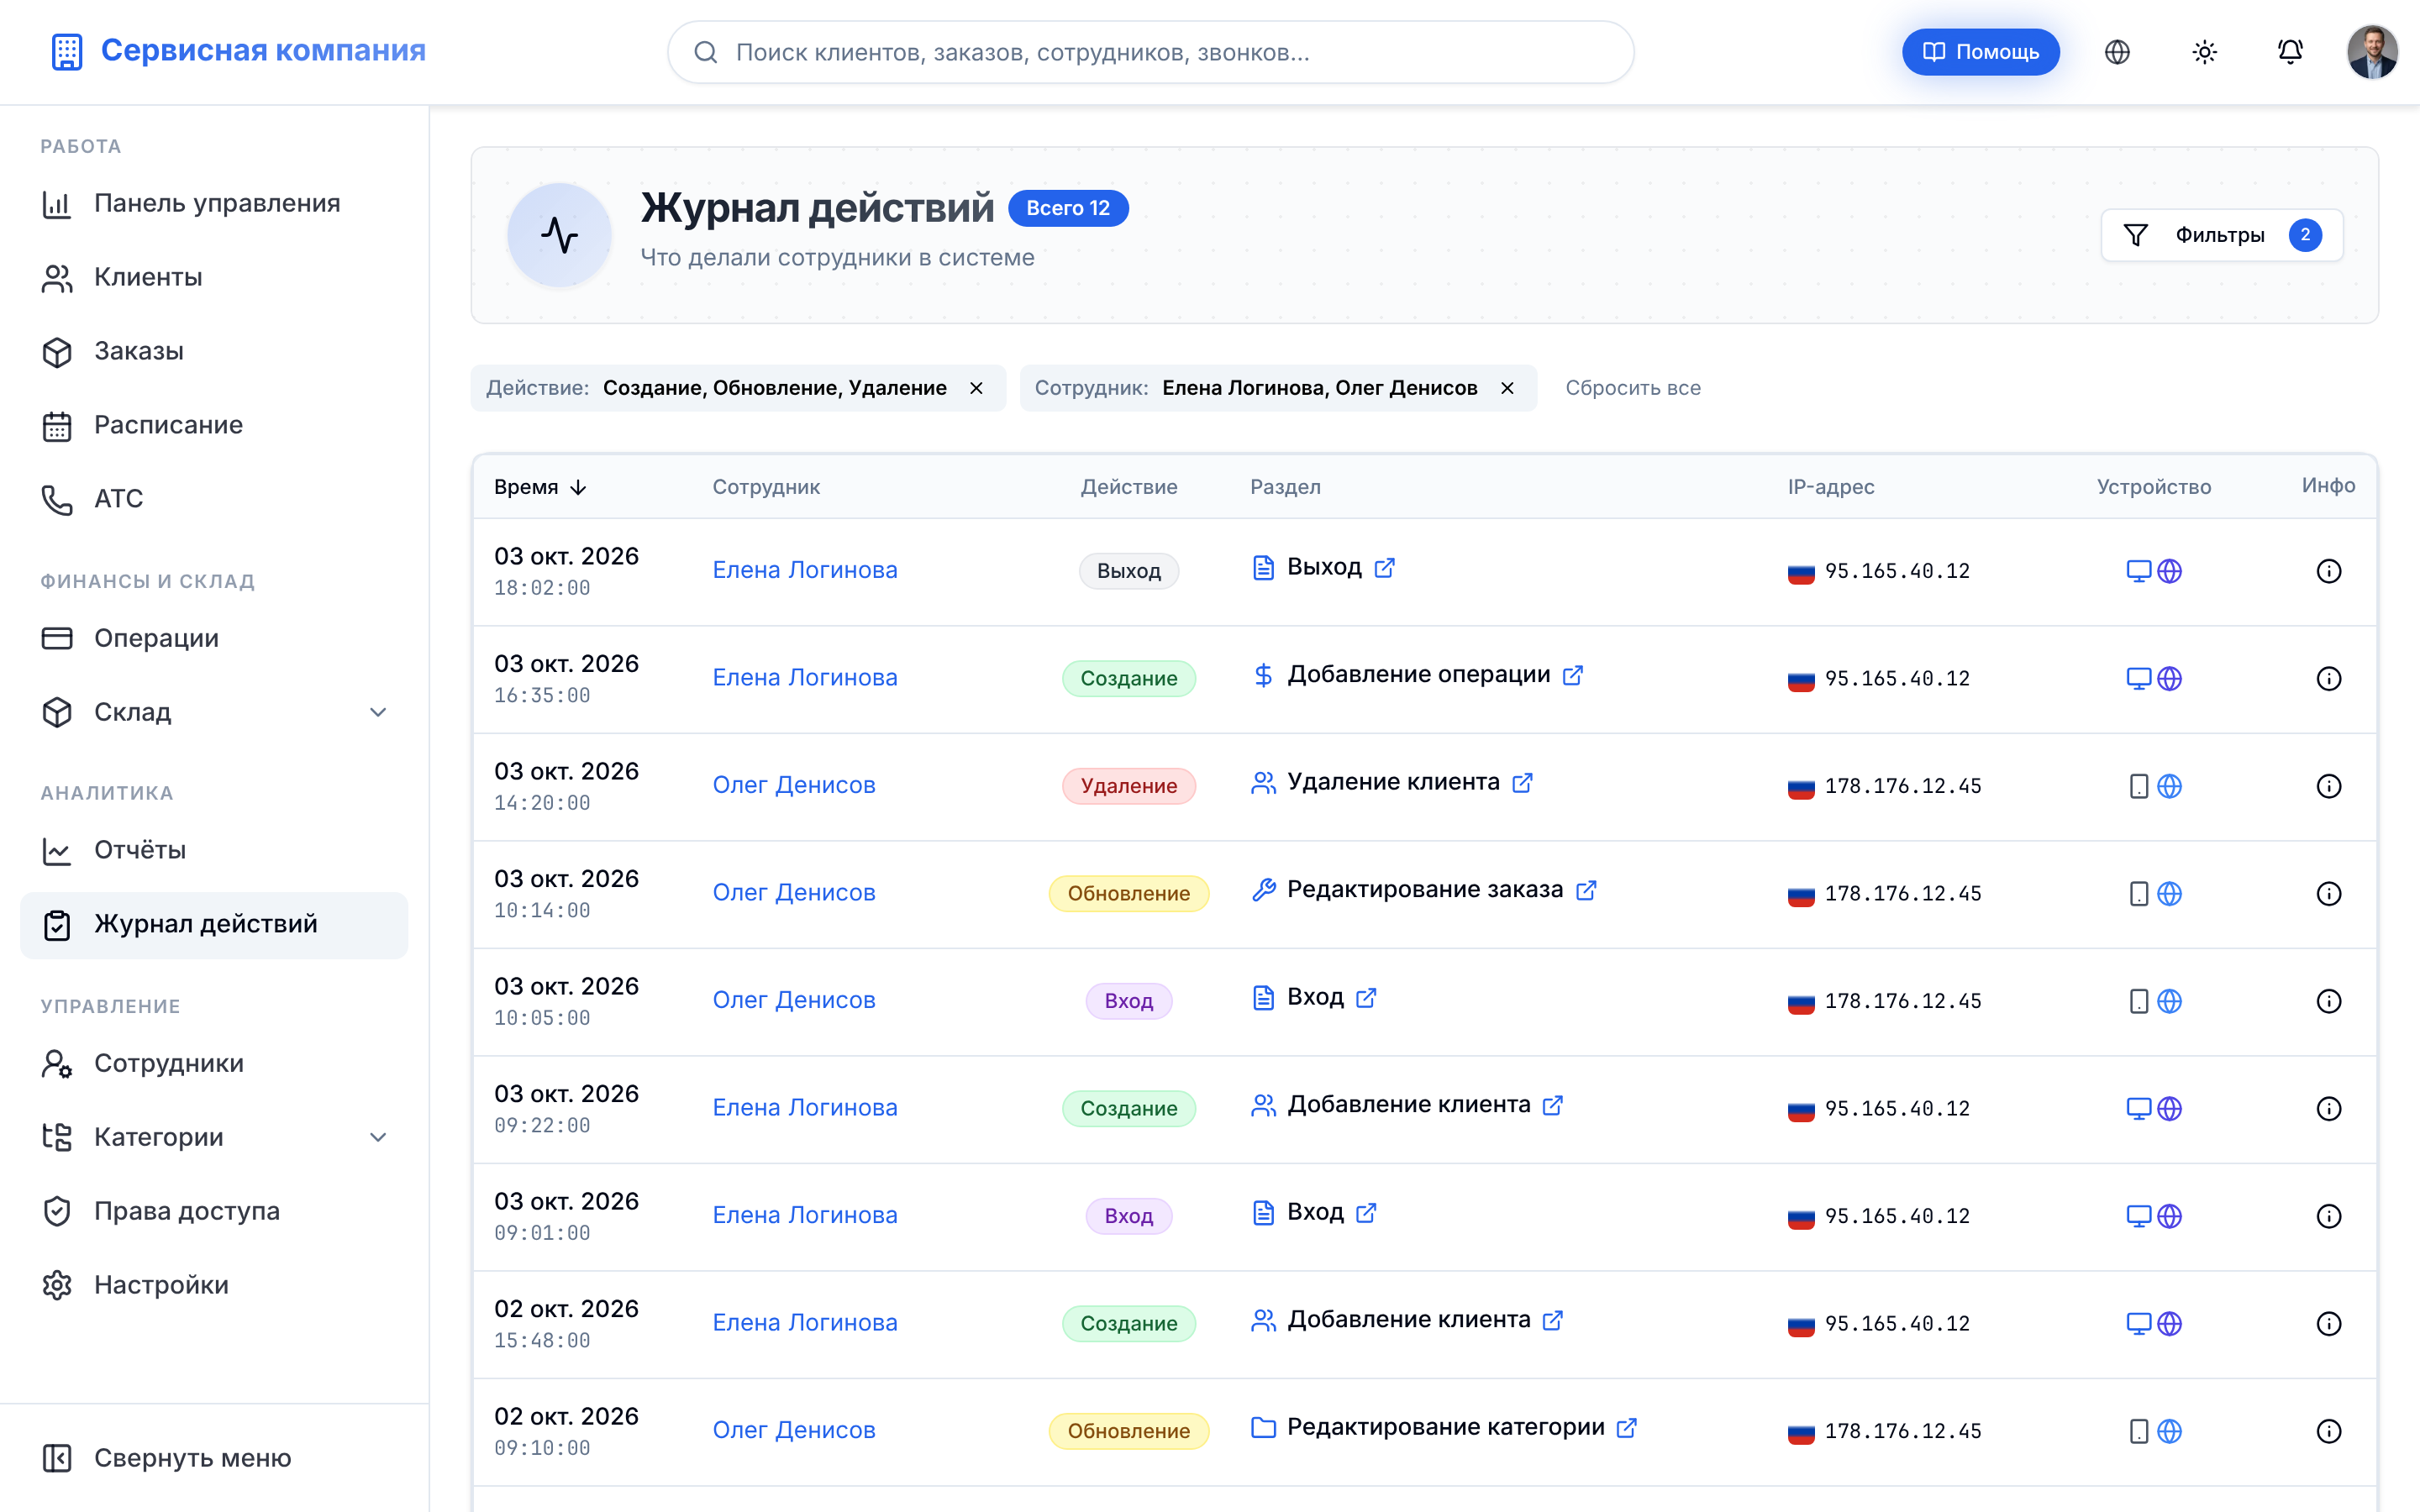Toggle the light theme sun icon
Screen dimensions: 2420x1512
[2204, 52]
